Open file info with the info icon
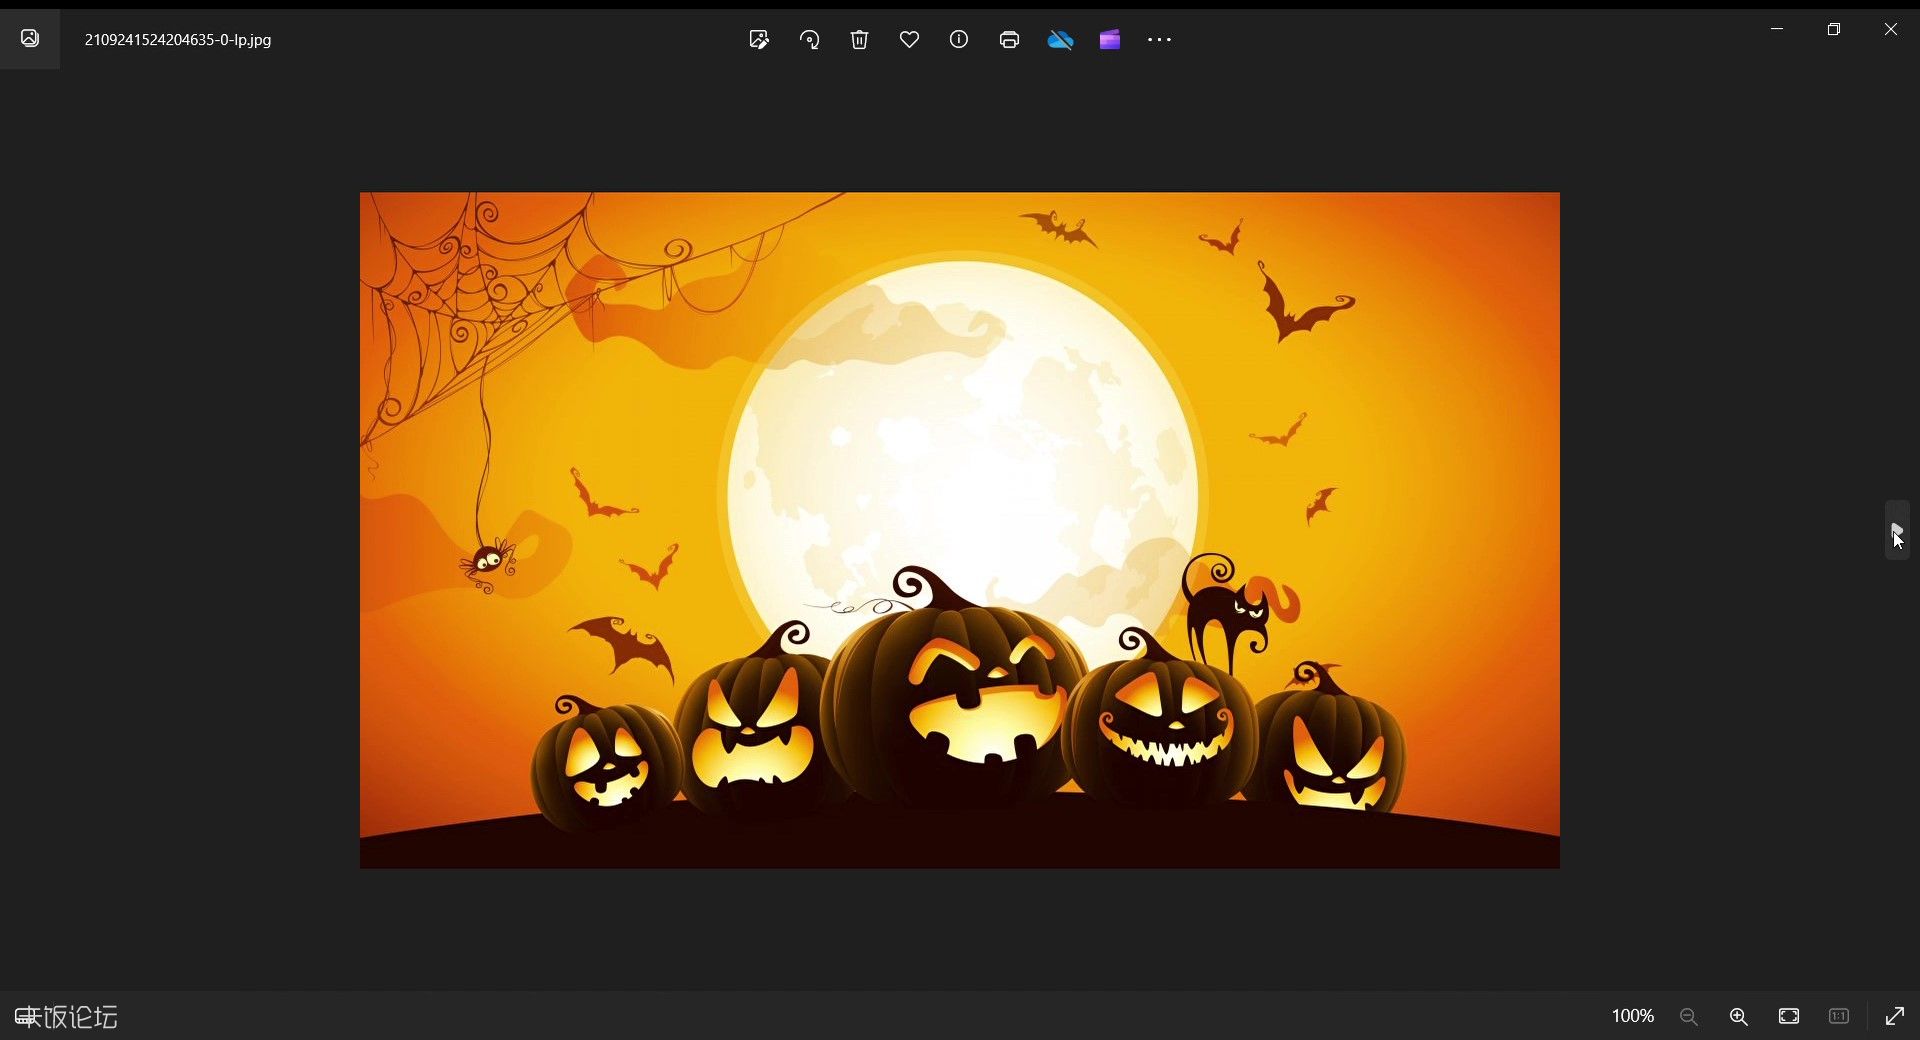 pyautogui.click(x=959, y=40)
